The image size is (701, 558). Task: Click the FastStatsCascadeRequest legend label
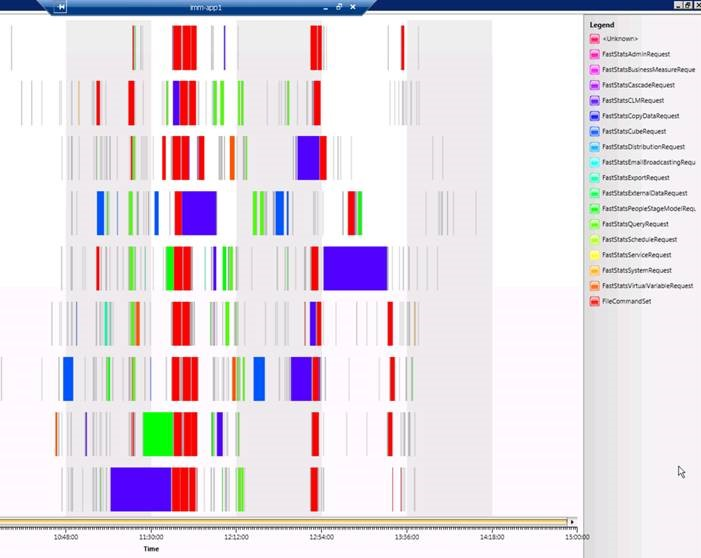click(638, 85)
